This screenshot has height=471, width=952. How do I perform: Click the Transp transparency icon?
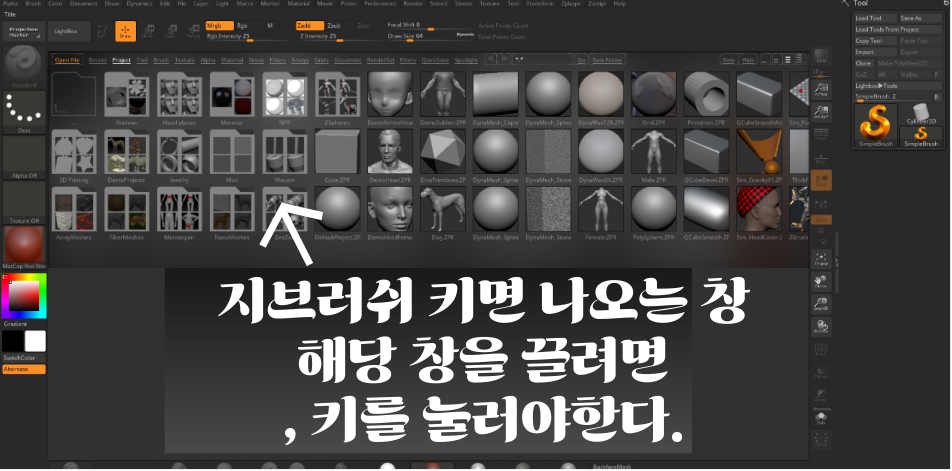coord(821,373)
